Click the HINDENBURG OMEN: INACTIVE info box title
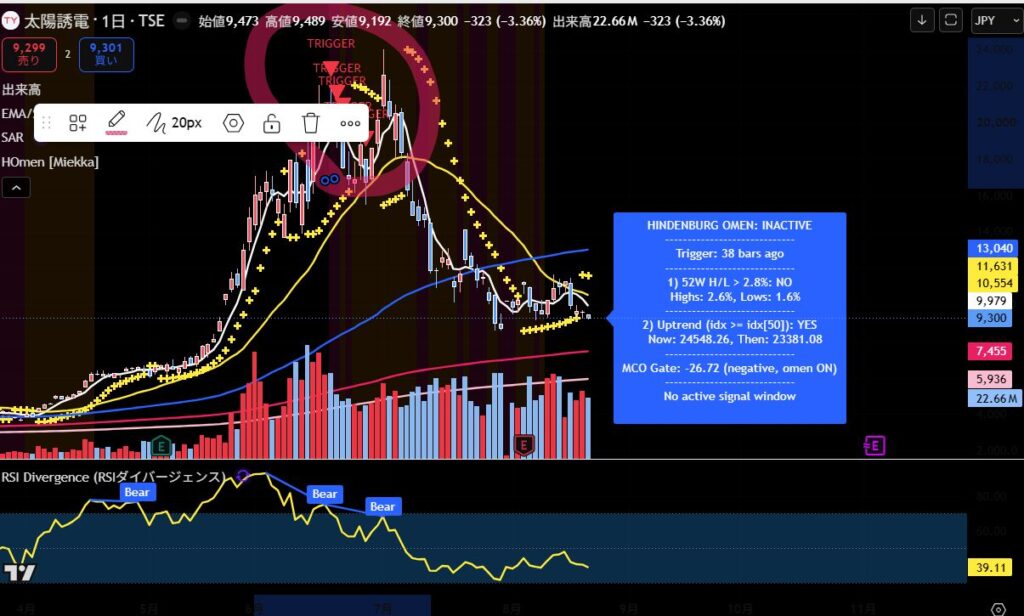The height and width of the screenshot is (616, 1024). tap(729, 225)
